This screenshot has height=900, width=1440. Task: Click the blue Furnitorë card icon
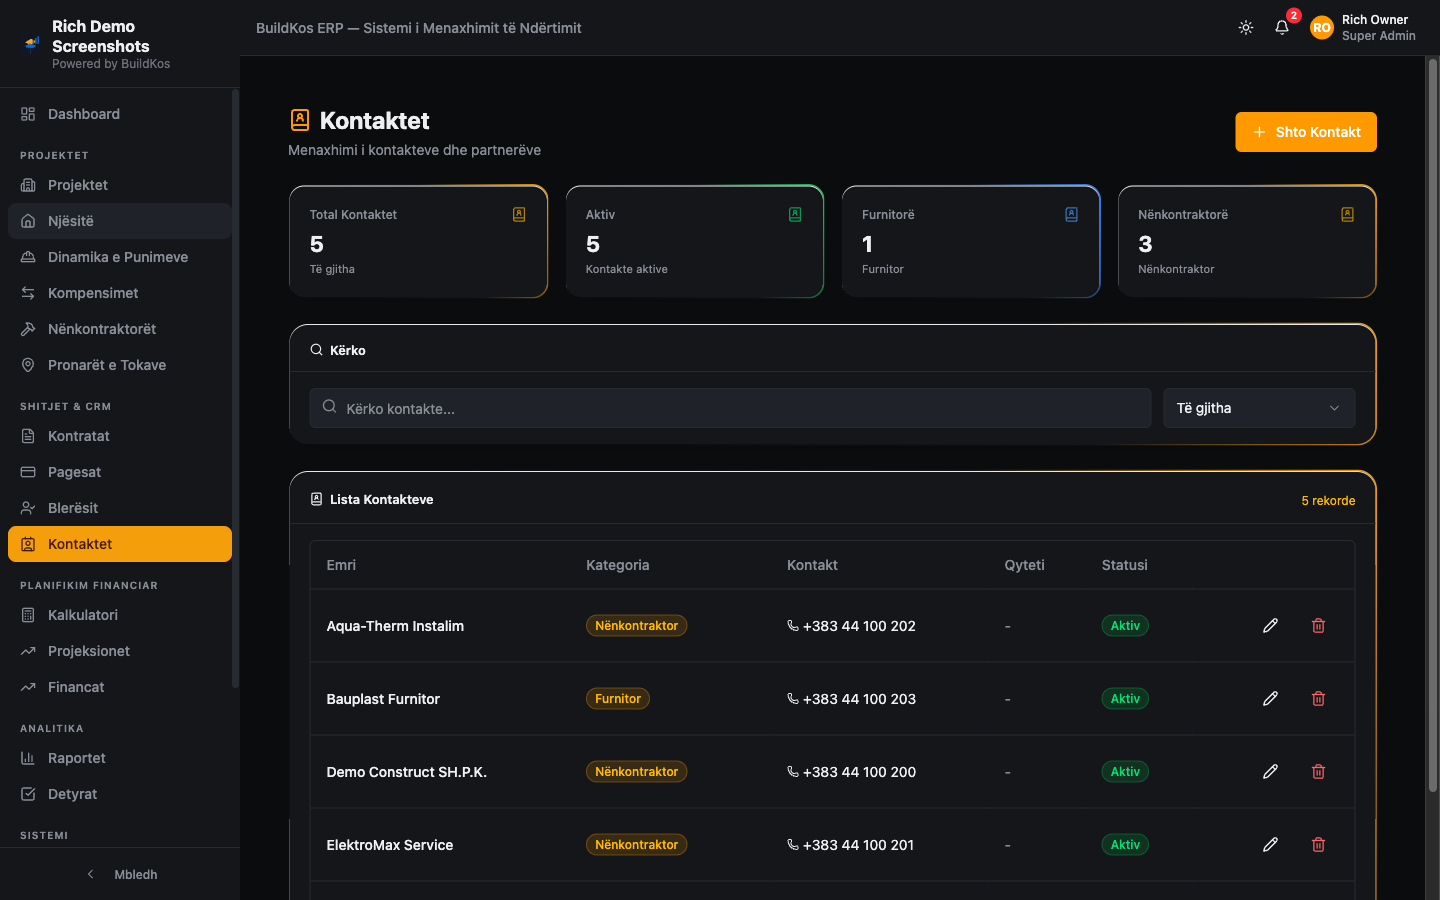[x=1071, y=214]
